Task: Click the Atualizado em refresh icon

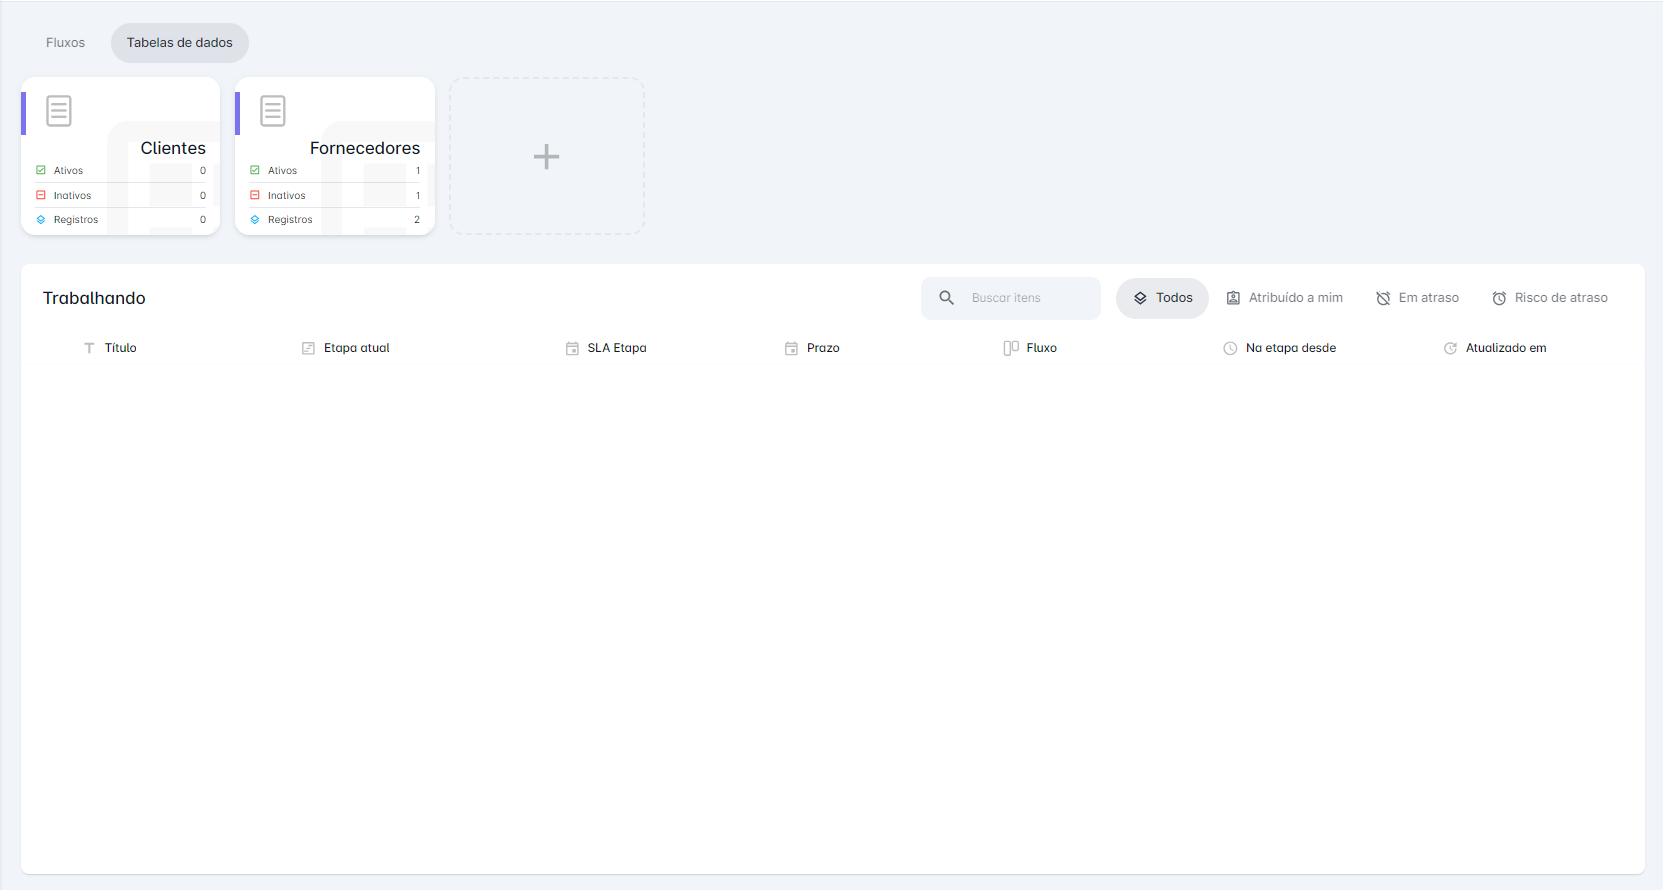Action: point(1450,348)
